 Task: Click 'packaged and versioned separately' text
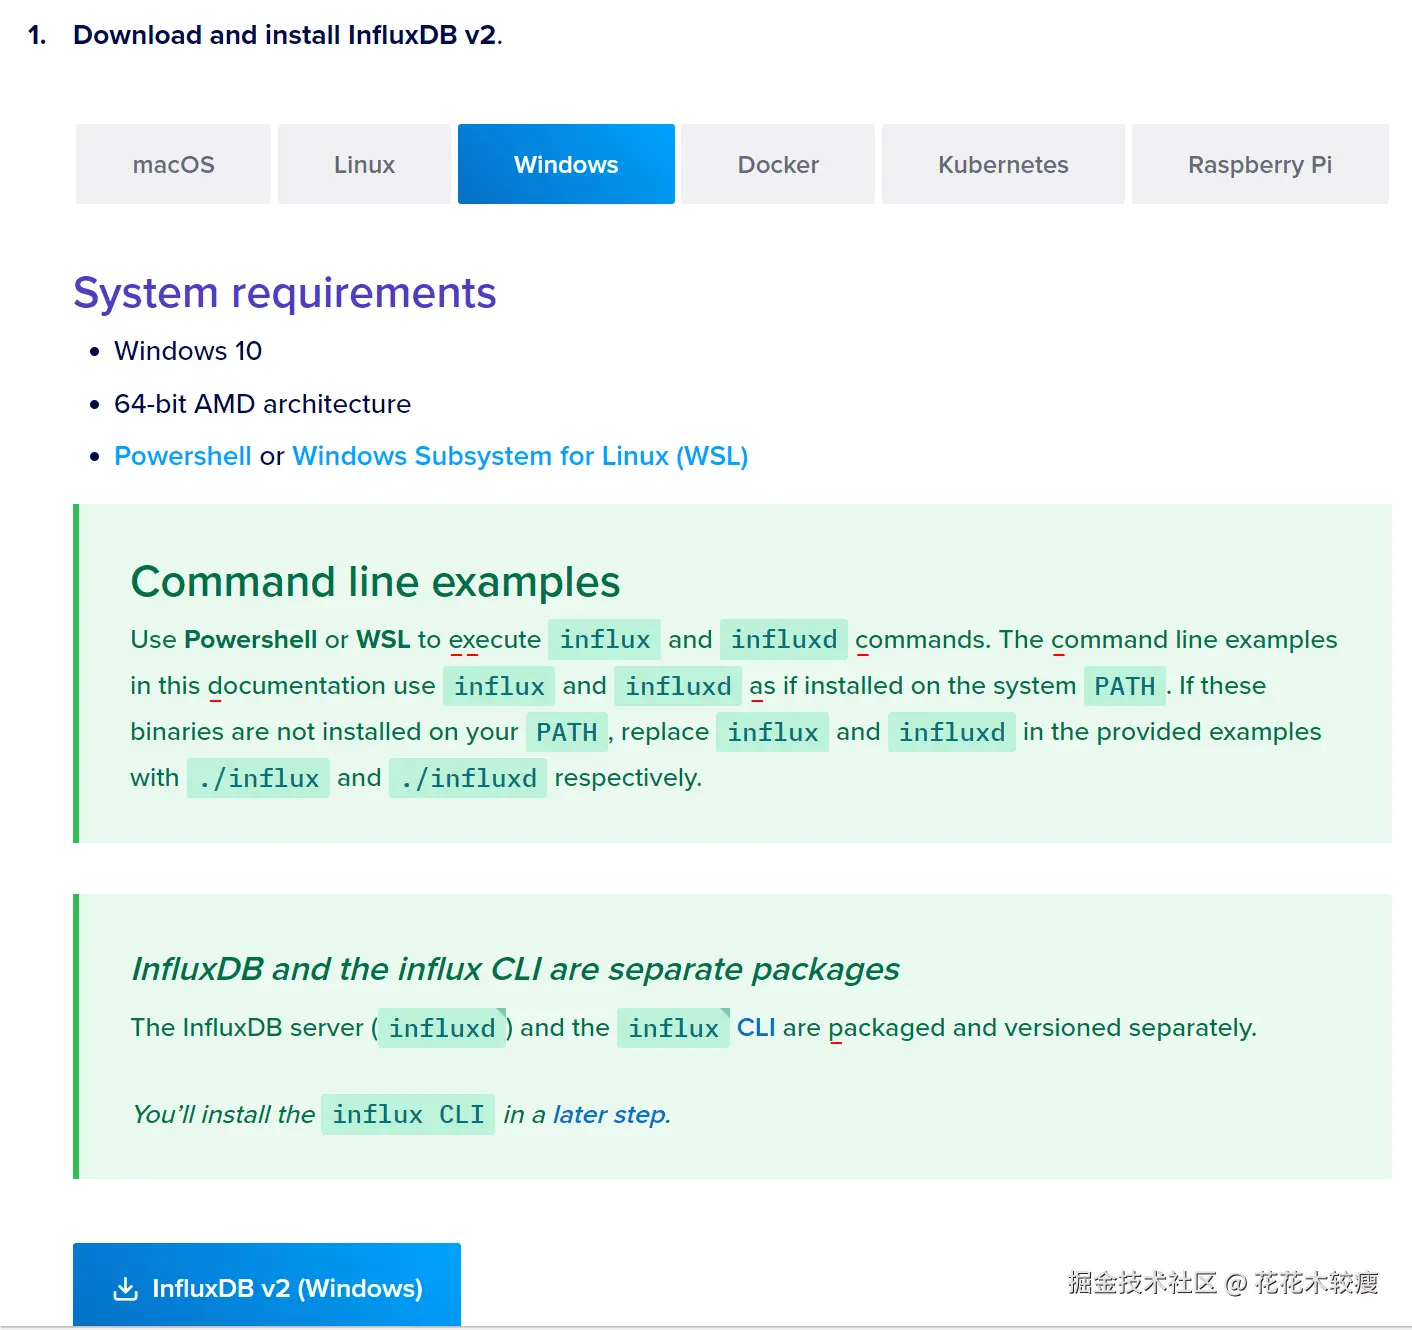(x=1042, y=1028)
